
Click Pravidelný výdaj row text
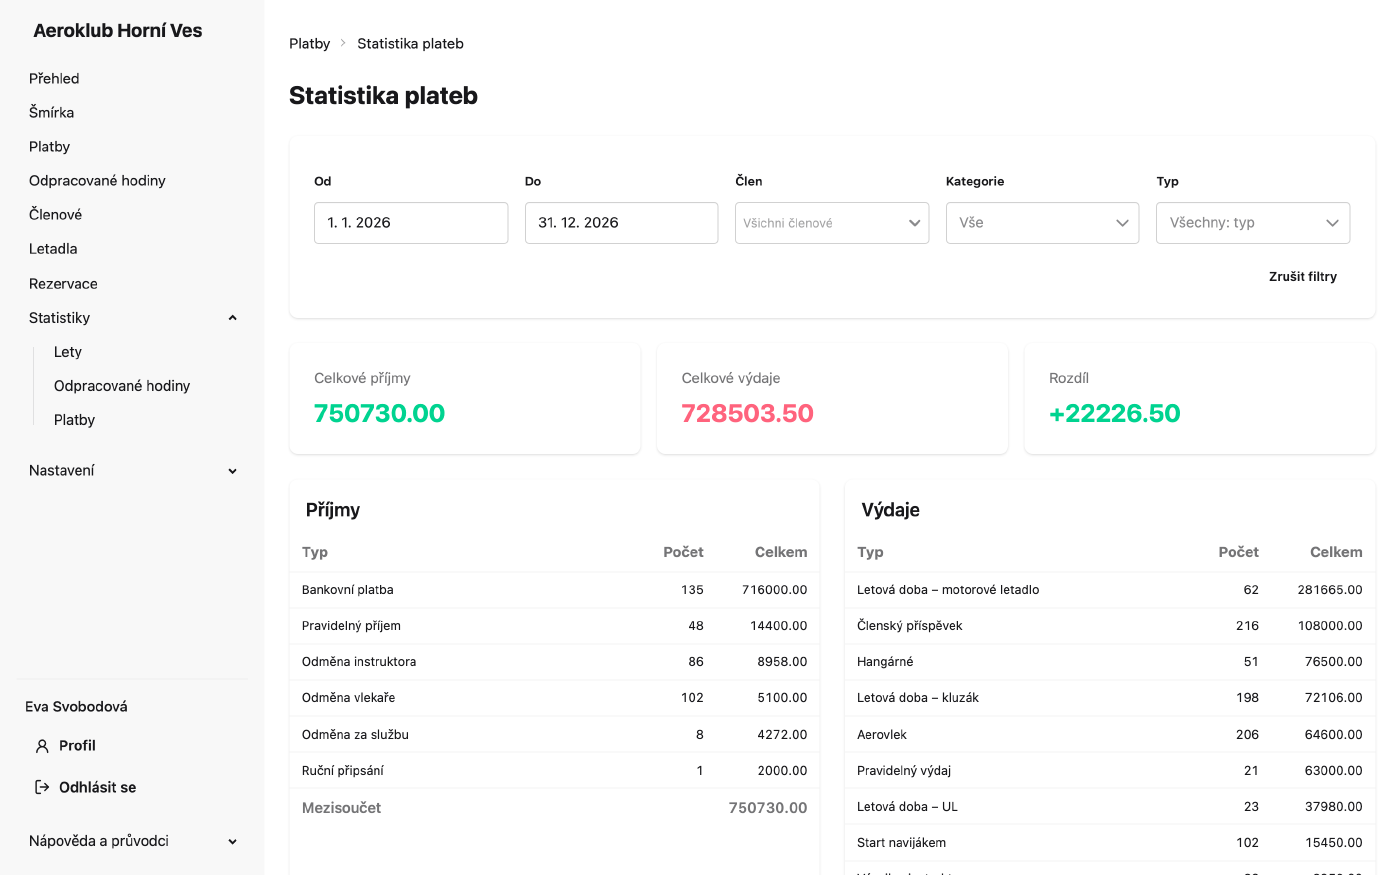point(904,771)
